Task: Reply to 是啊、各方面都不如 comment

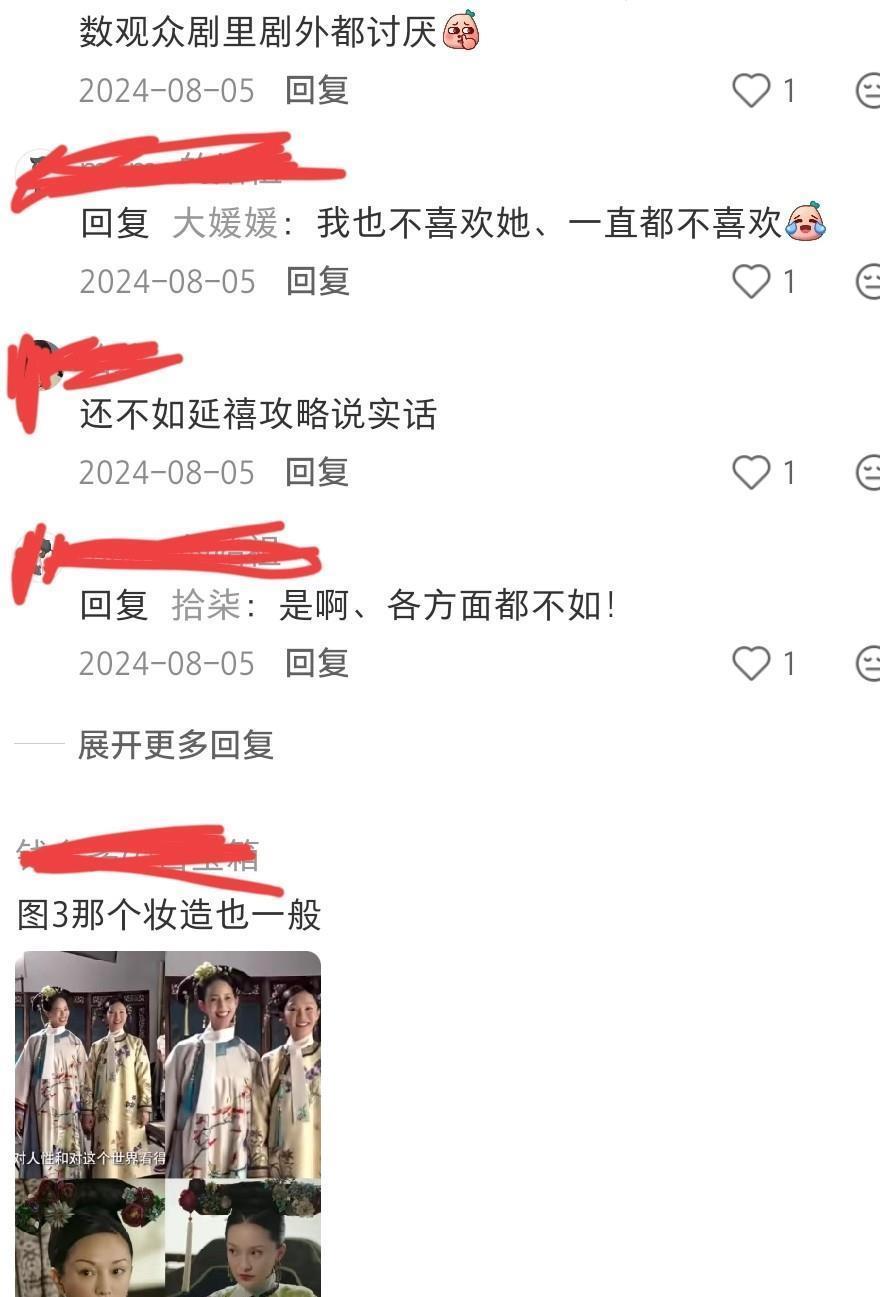Action: click(317, 662)
